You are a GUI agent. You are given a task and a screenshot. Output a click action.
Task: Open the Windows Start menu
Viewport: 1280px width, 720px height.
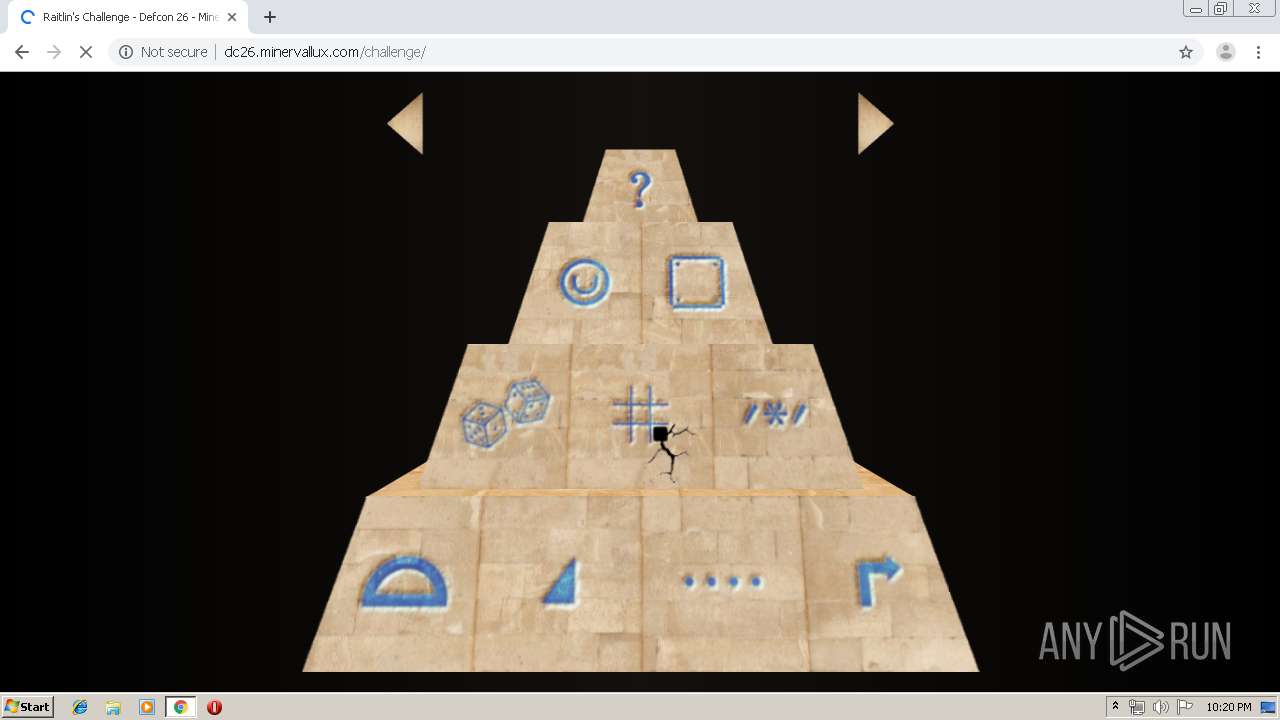click(x=28, y=706)
